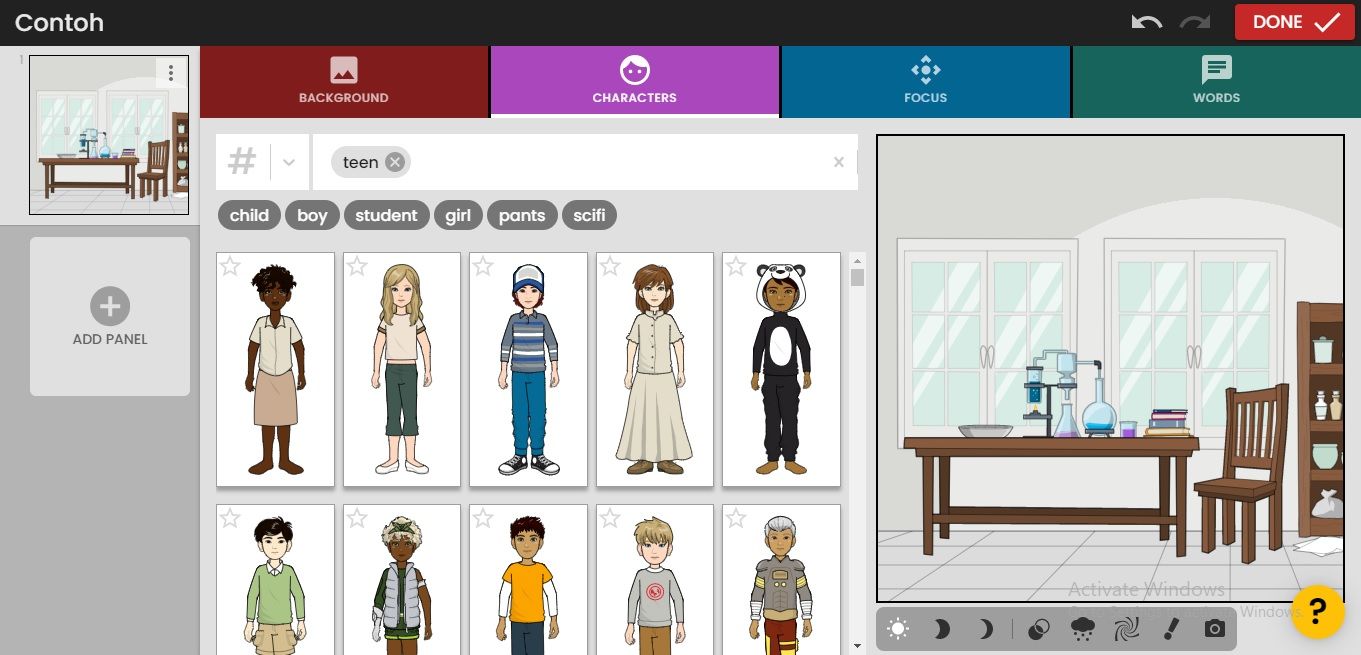Select the girl with tan skirt character
Image resolution: width=1361 pixels, height=655 pixels.
[276, 370]
